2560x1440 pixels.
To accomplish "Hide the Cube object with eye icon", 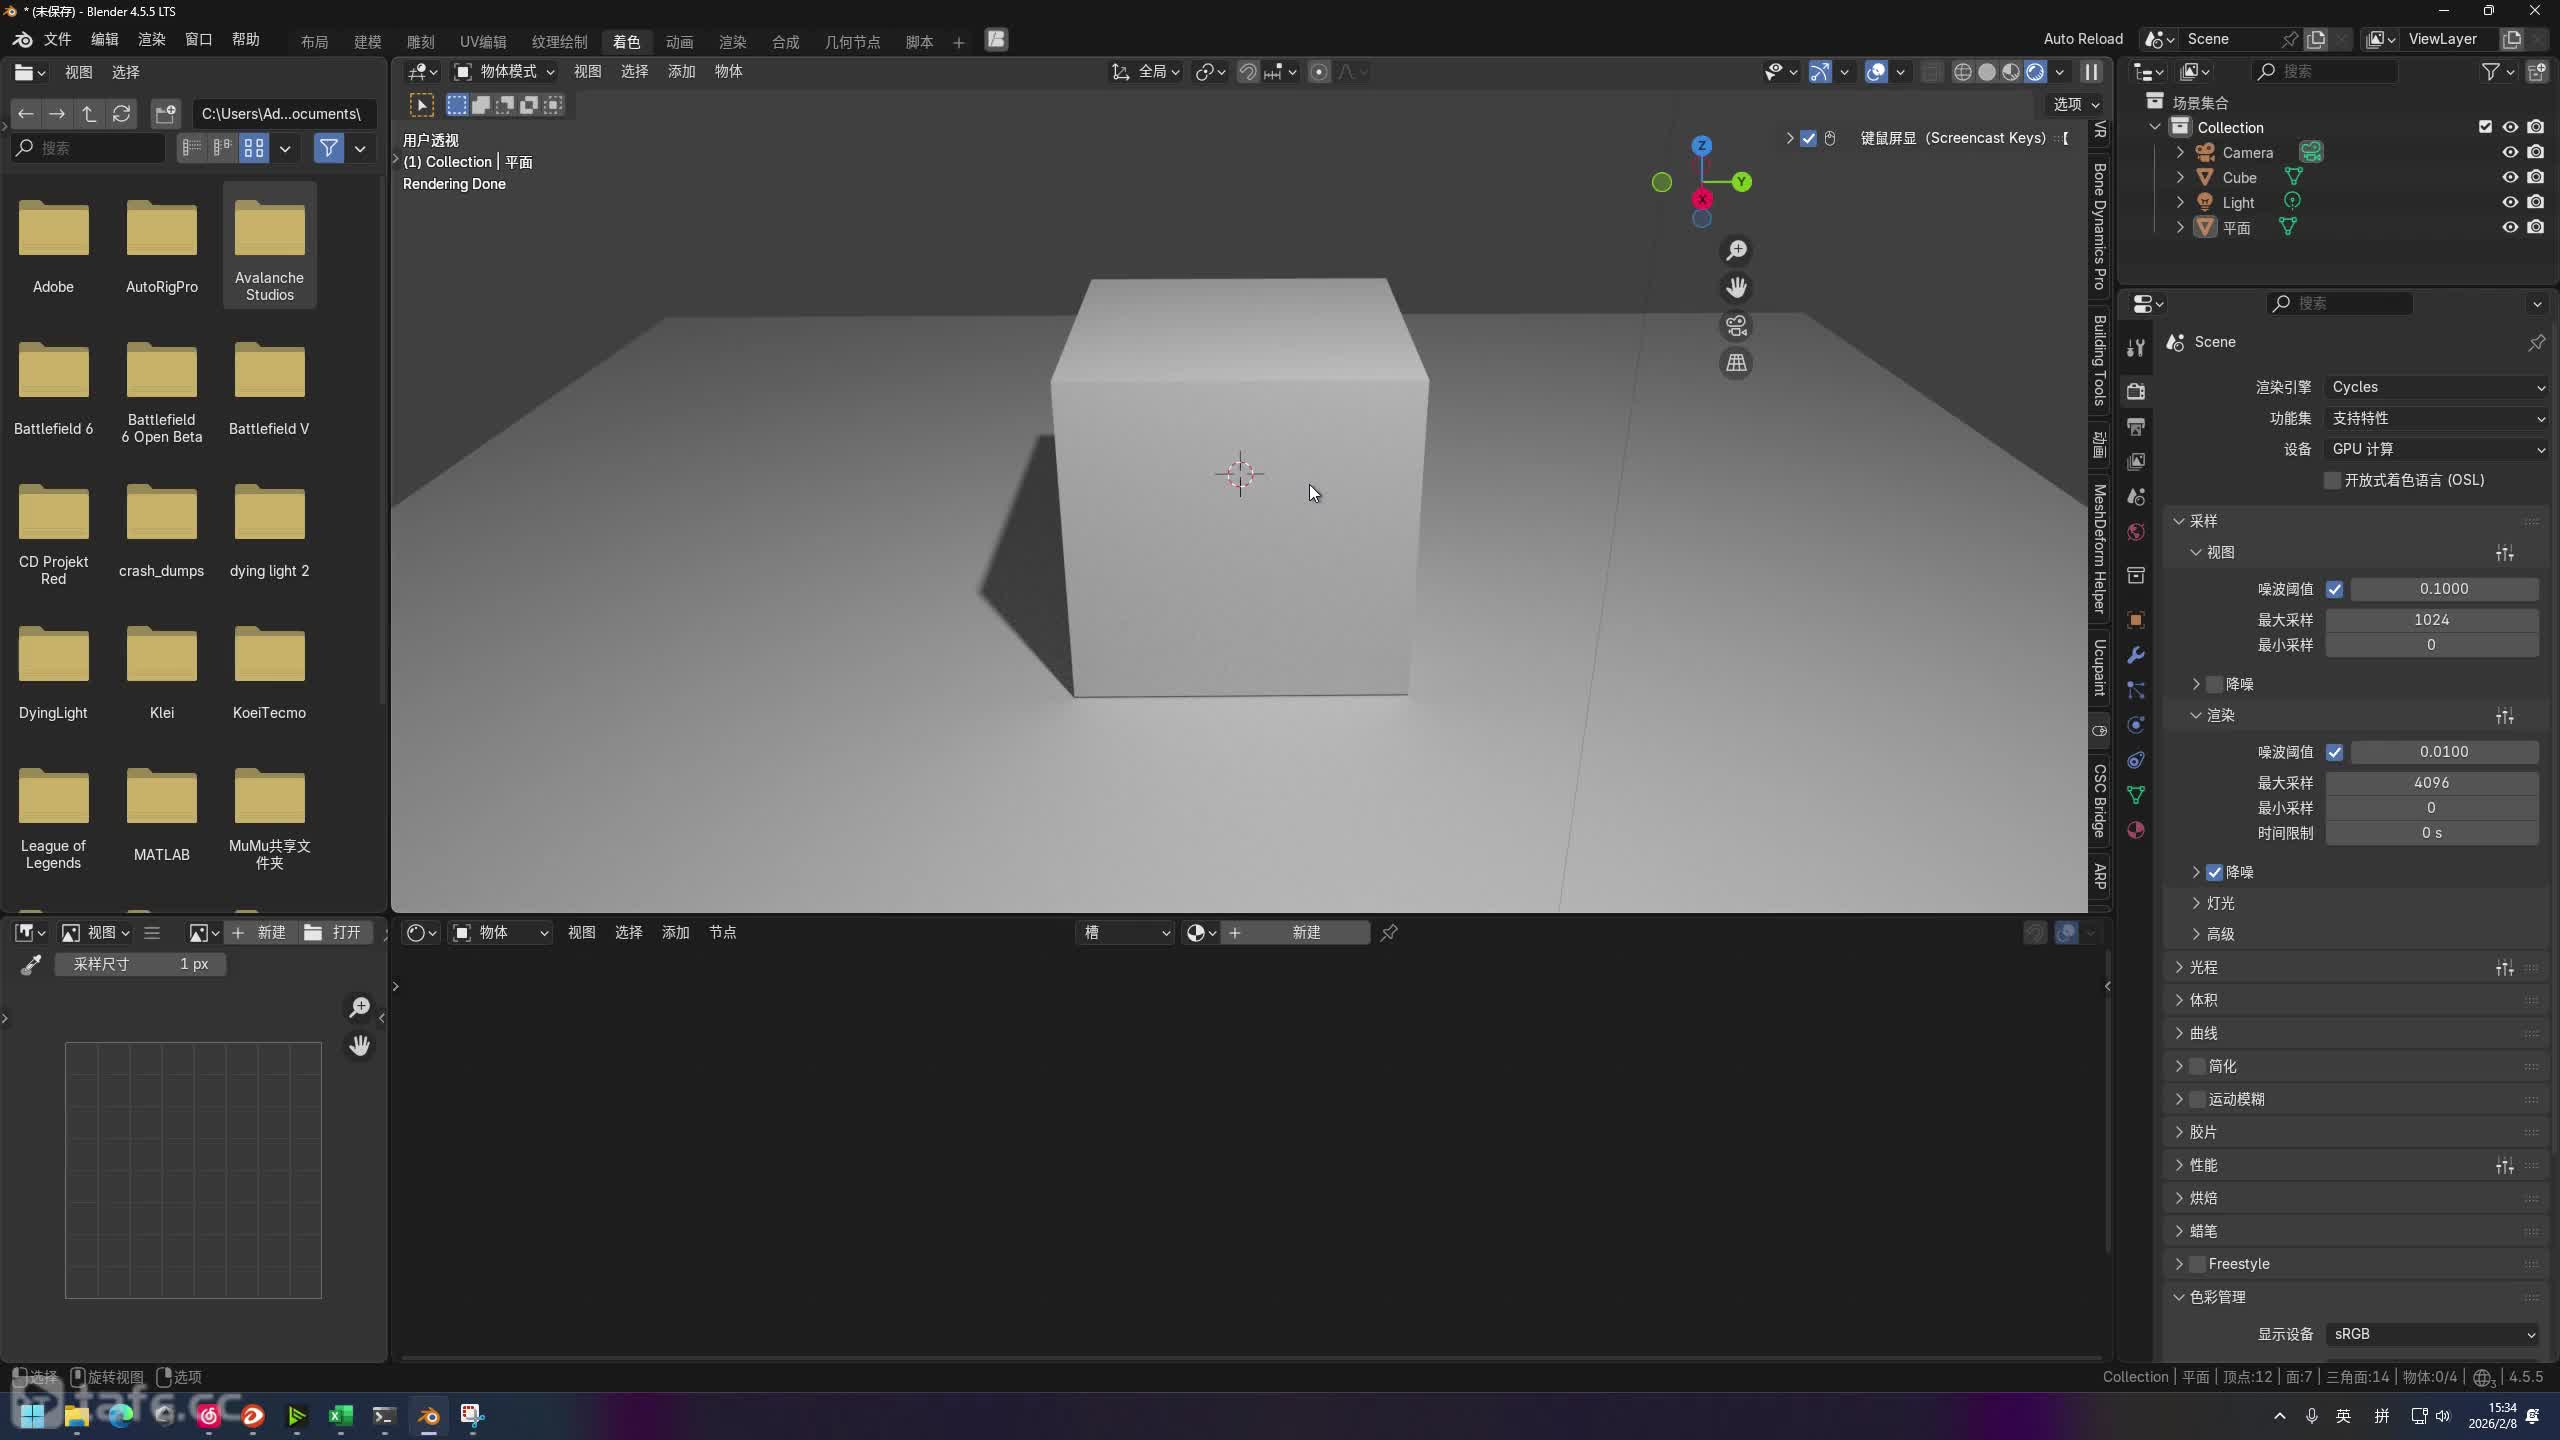I will coord(2509,177).
